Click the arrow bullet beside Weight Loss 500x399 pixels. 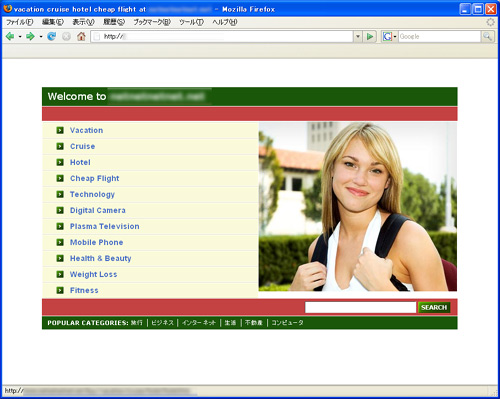tap(60, 274)
